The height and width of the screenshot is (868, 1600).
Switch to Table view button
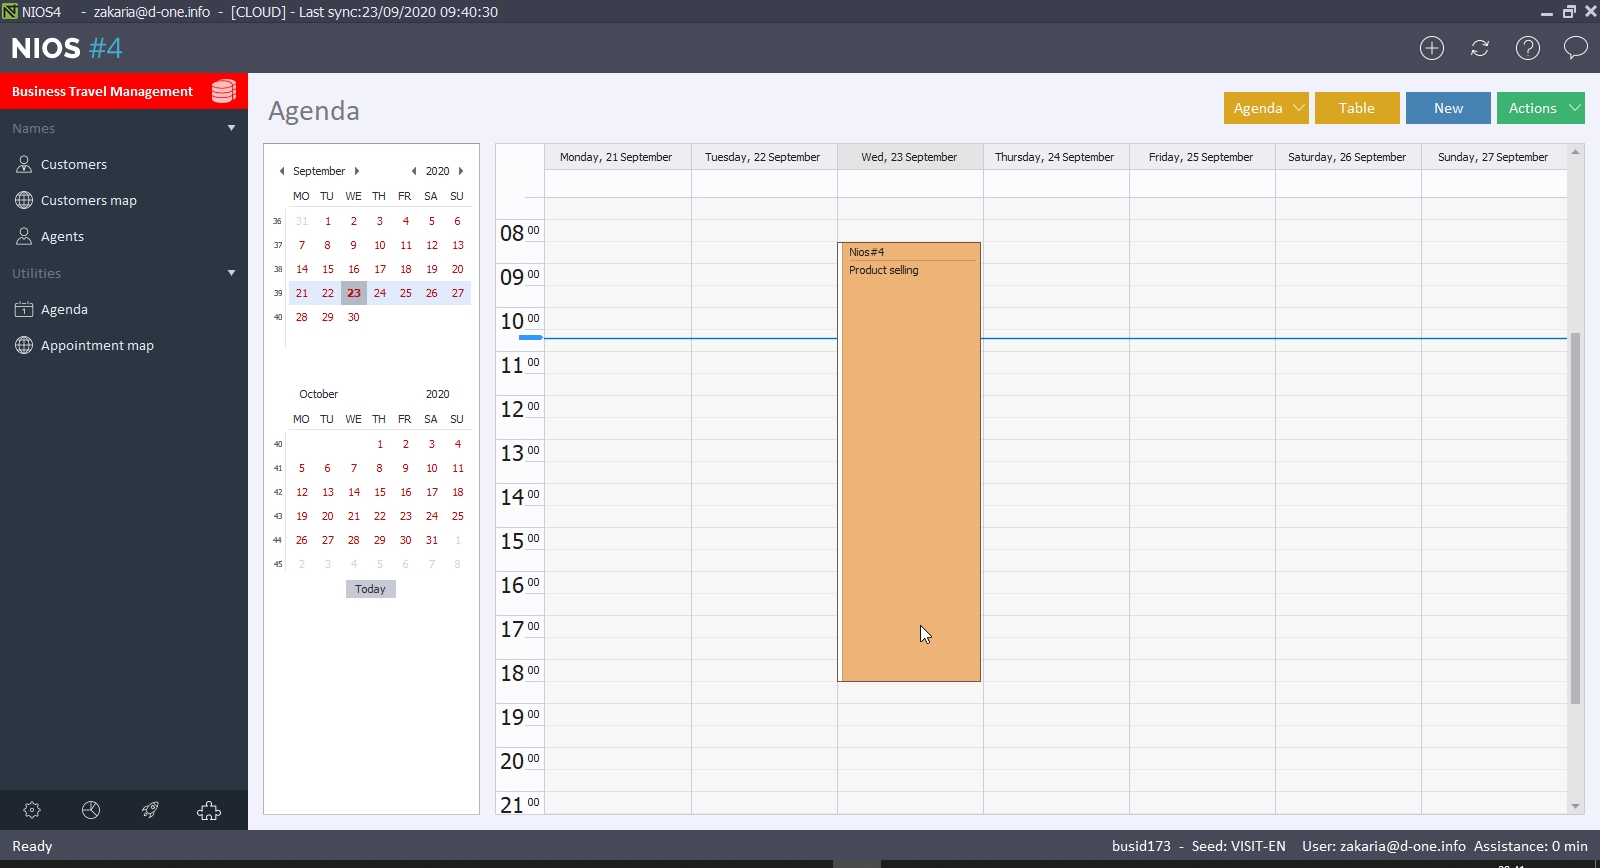pyautogui.click(x=1357, y=108)
